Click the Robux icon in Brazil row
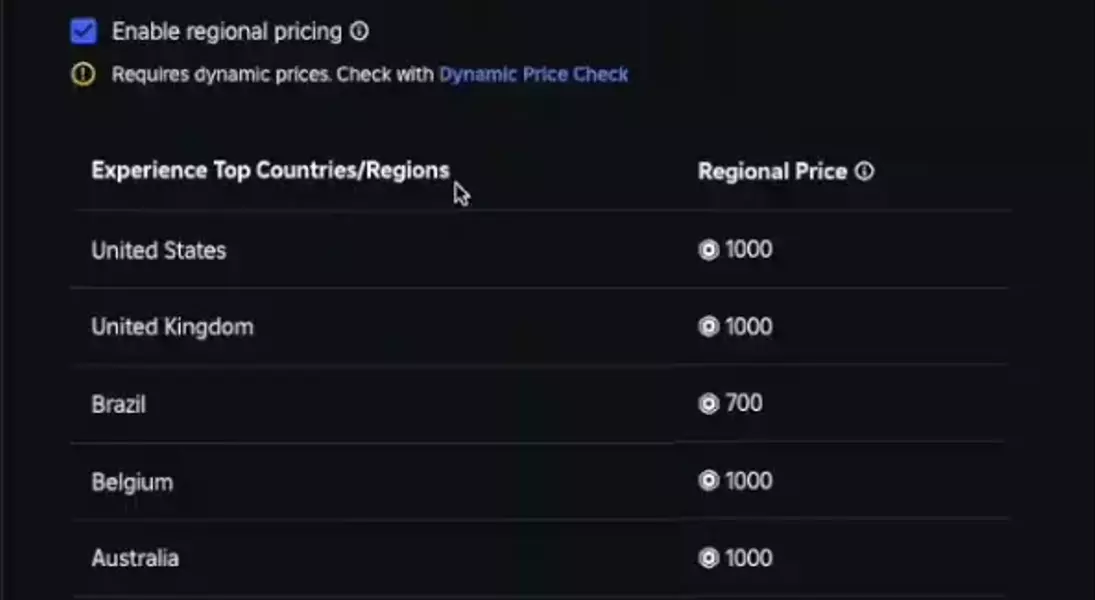Image resolution: width=1095 pixels, height=600 pixels. 709,404
